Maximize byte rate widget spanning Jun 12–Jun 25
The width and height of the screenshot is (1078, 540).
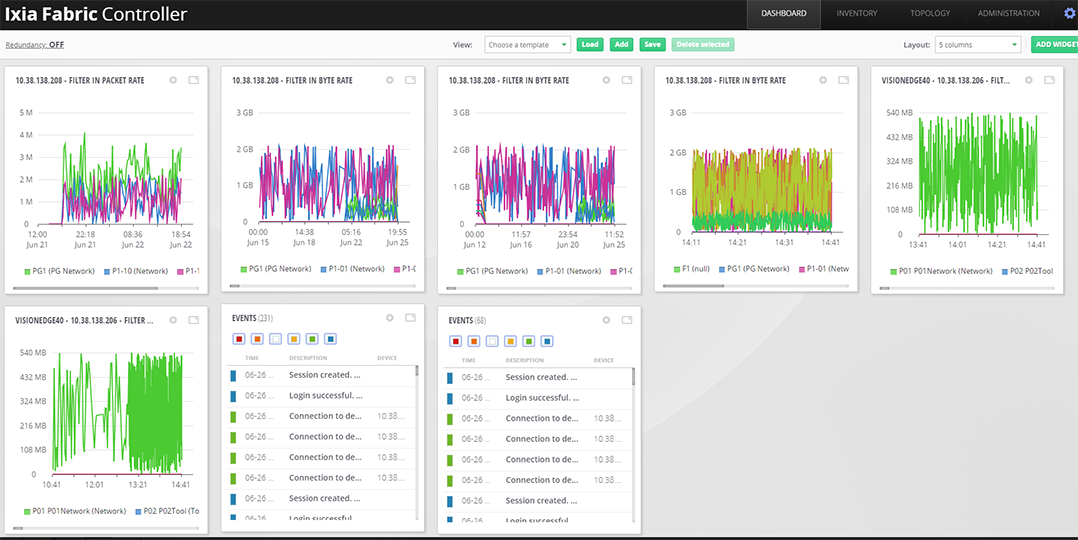tap(627, 80)
